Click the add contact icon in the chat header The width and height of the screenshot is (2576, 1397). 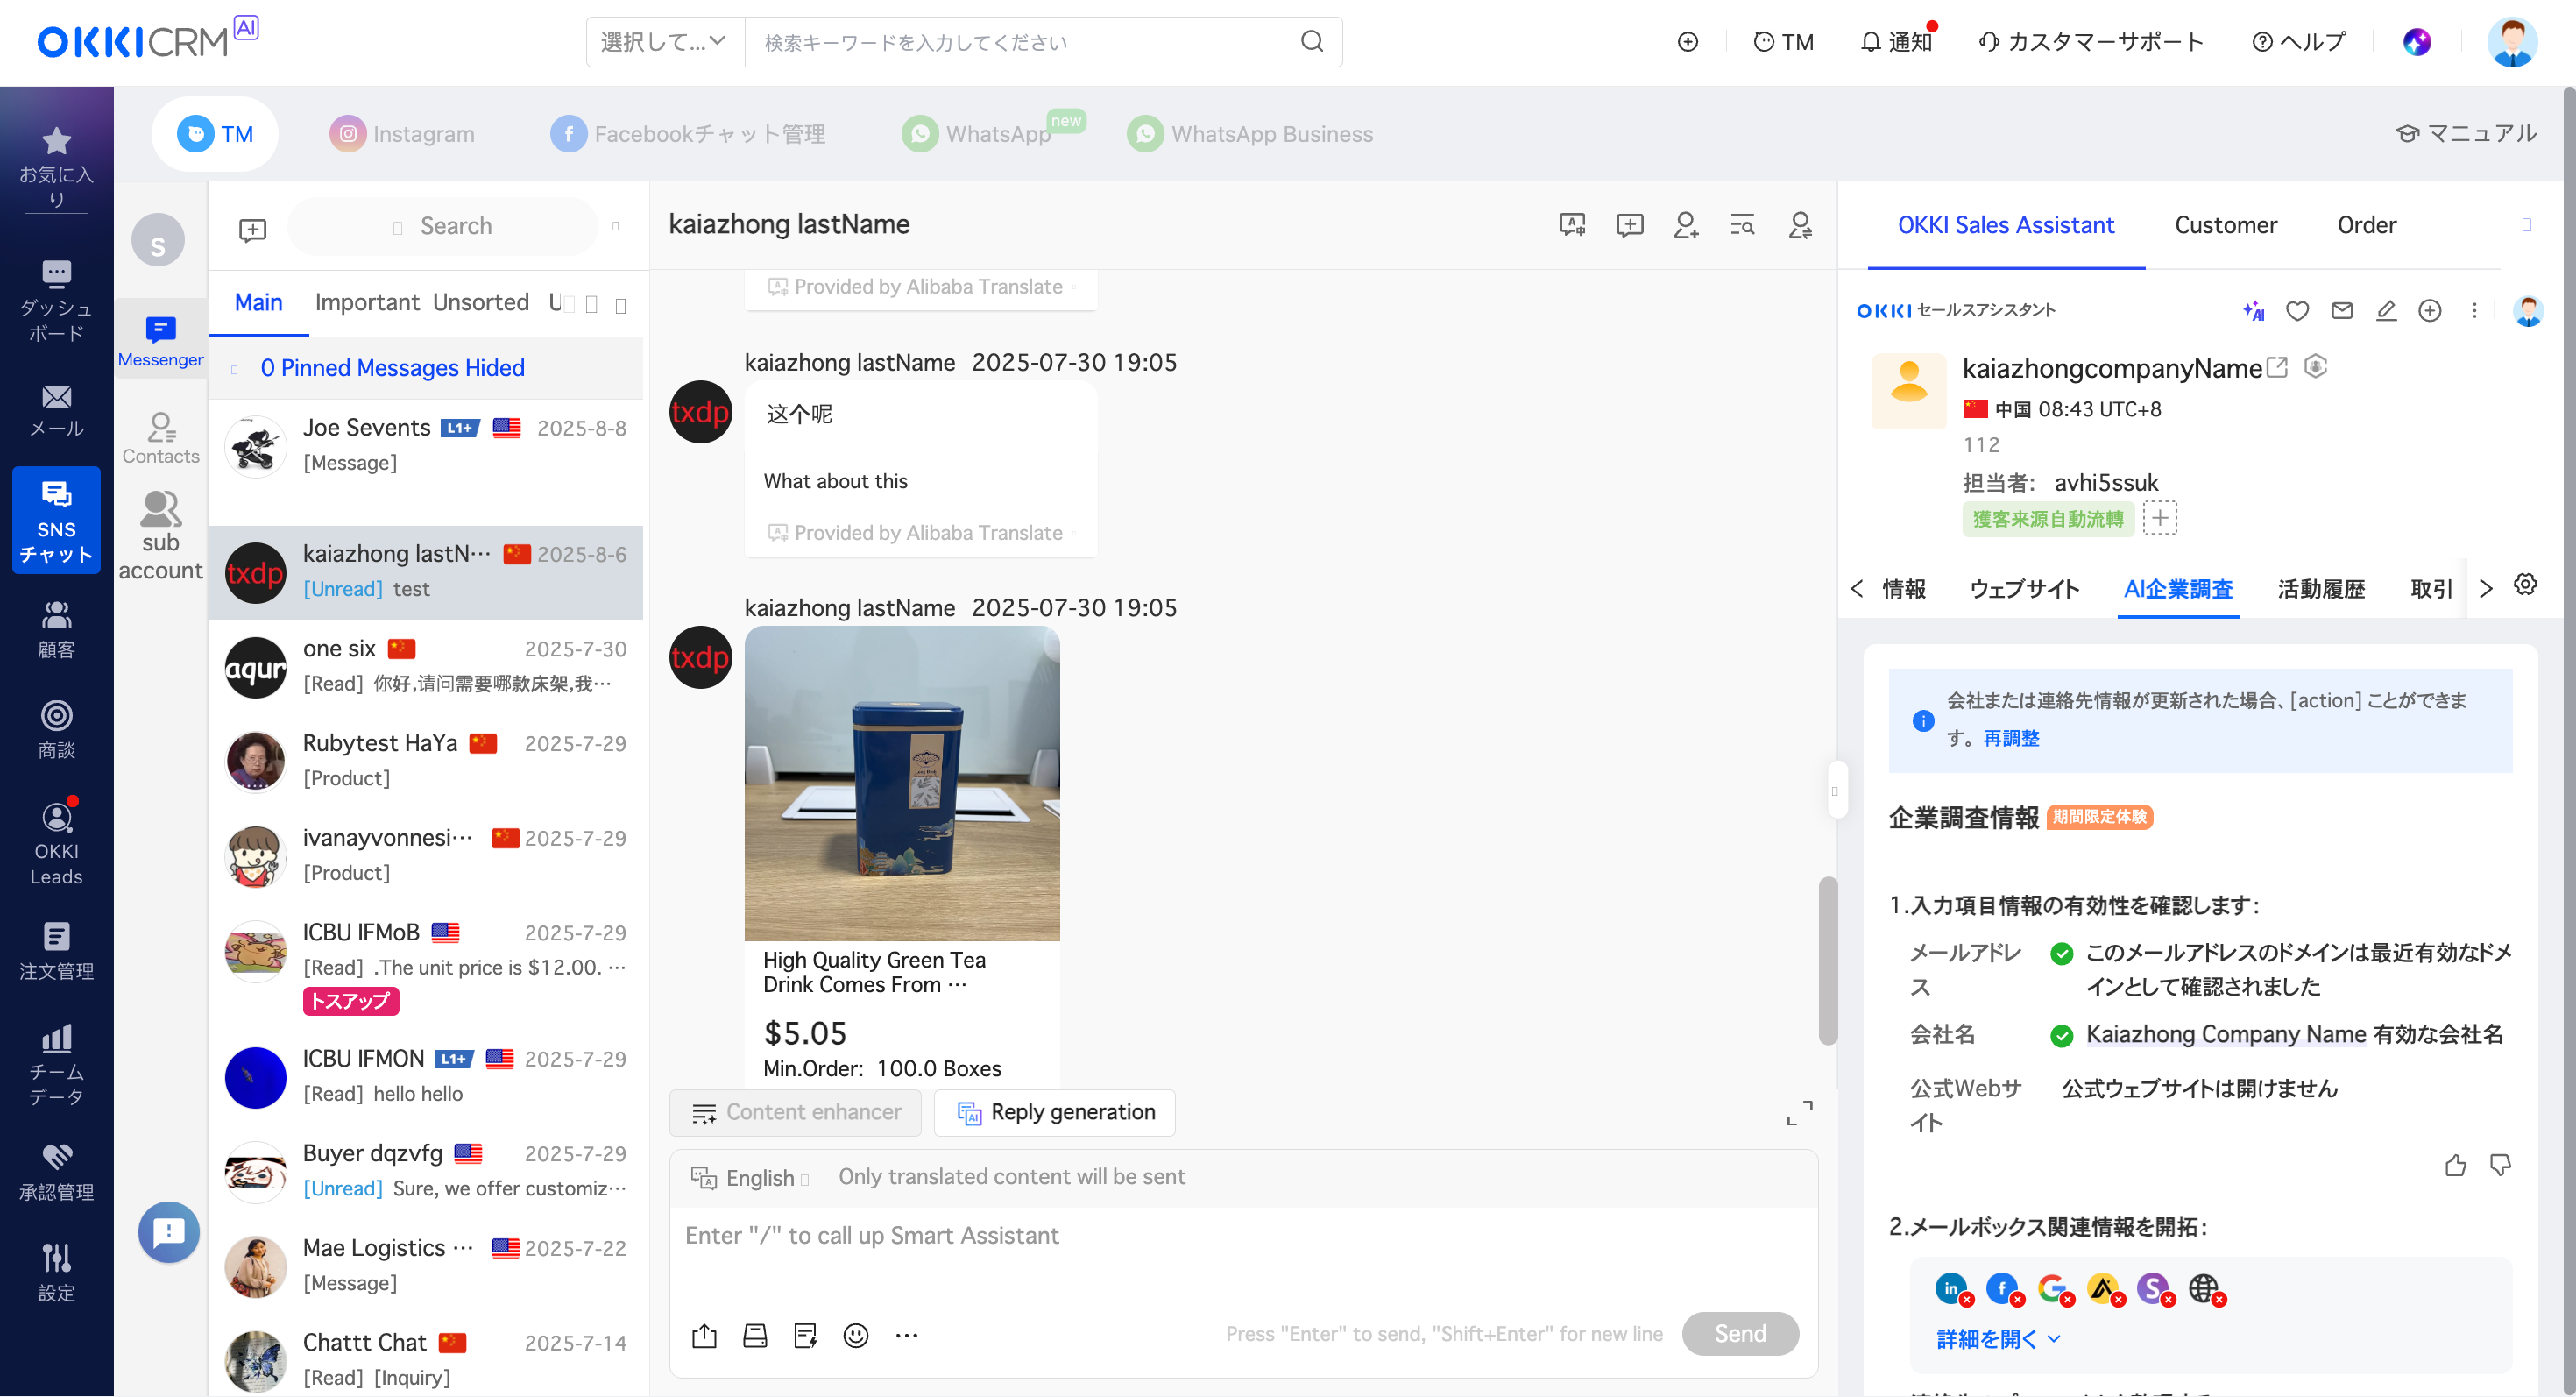(1686, 225)
